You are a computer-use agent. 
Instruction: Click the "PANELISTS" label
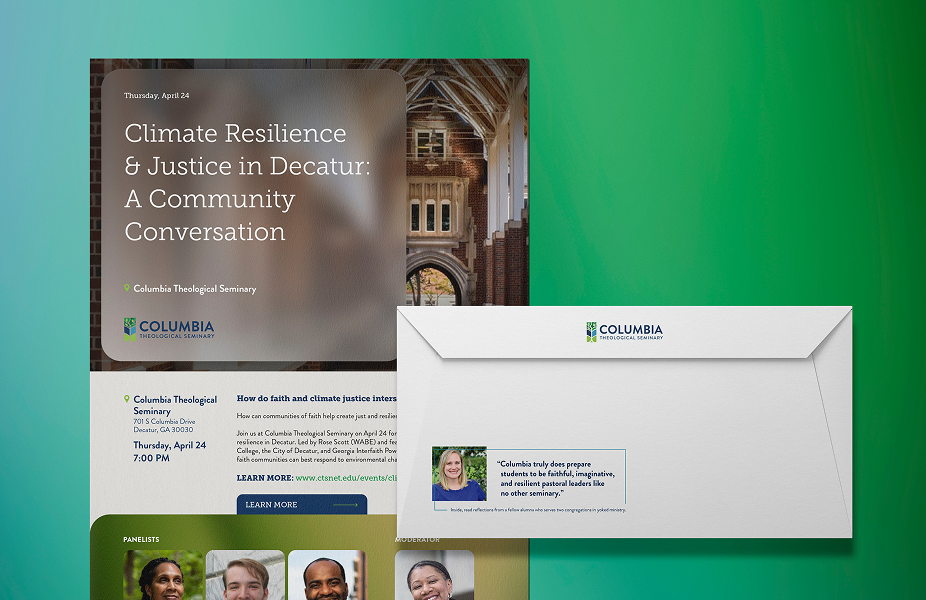coord(141,539)
